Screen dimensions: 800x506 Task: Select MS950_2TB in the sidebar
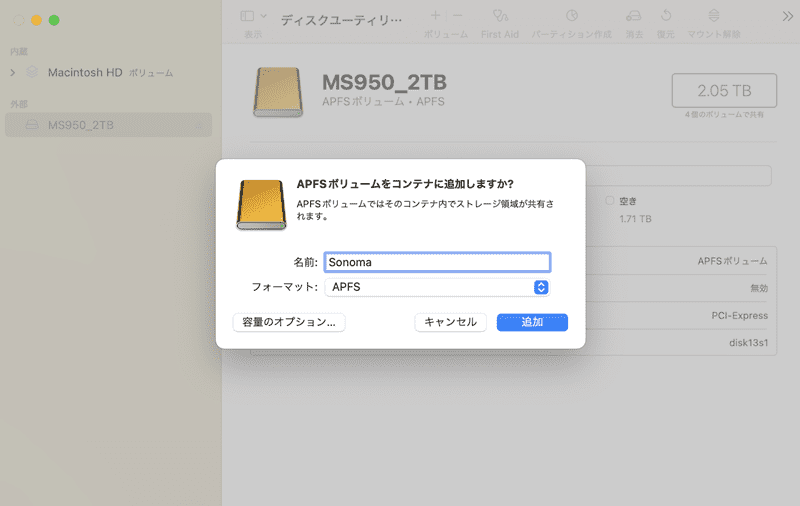[108, 125]
